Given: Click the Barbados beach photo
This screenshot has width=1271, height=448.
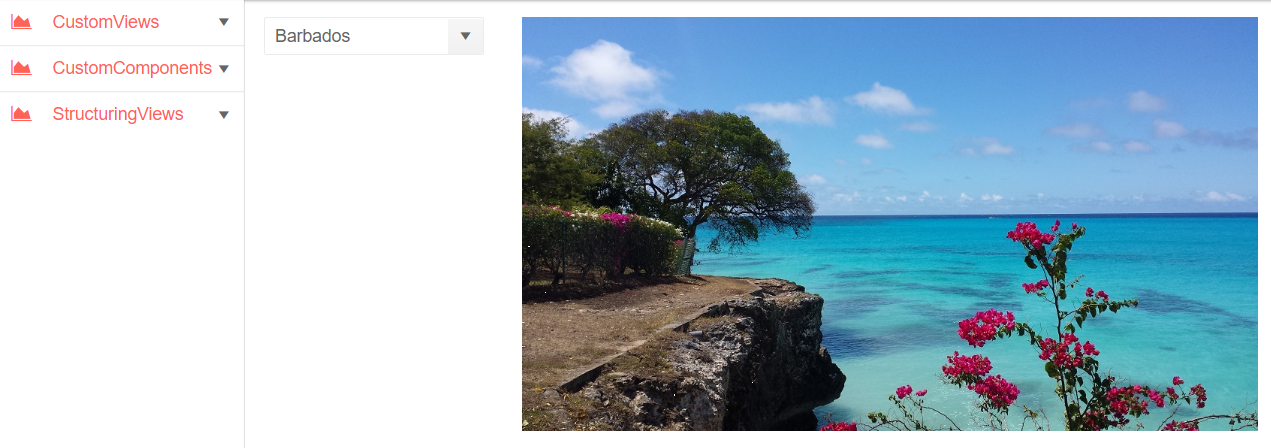Looking at the screenshot, I should pyautogui.click(x=889, y=224).
